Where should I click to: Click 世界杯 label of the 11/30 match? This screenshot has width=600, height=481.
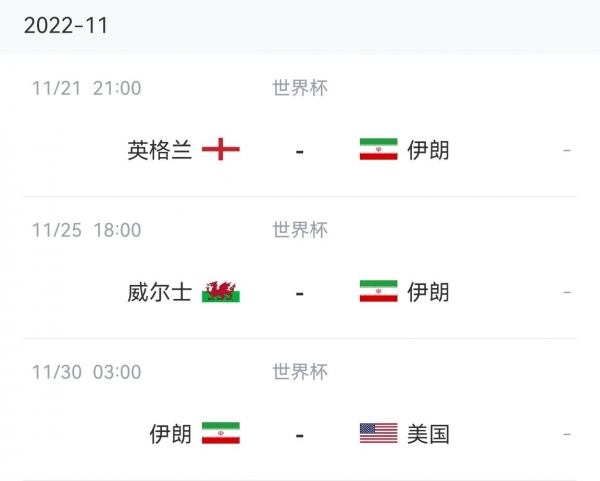(x=300, y=372)
